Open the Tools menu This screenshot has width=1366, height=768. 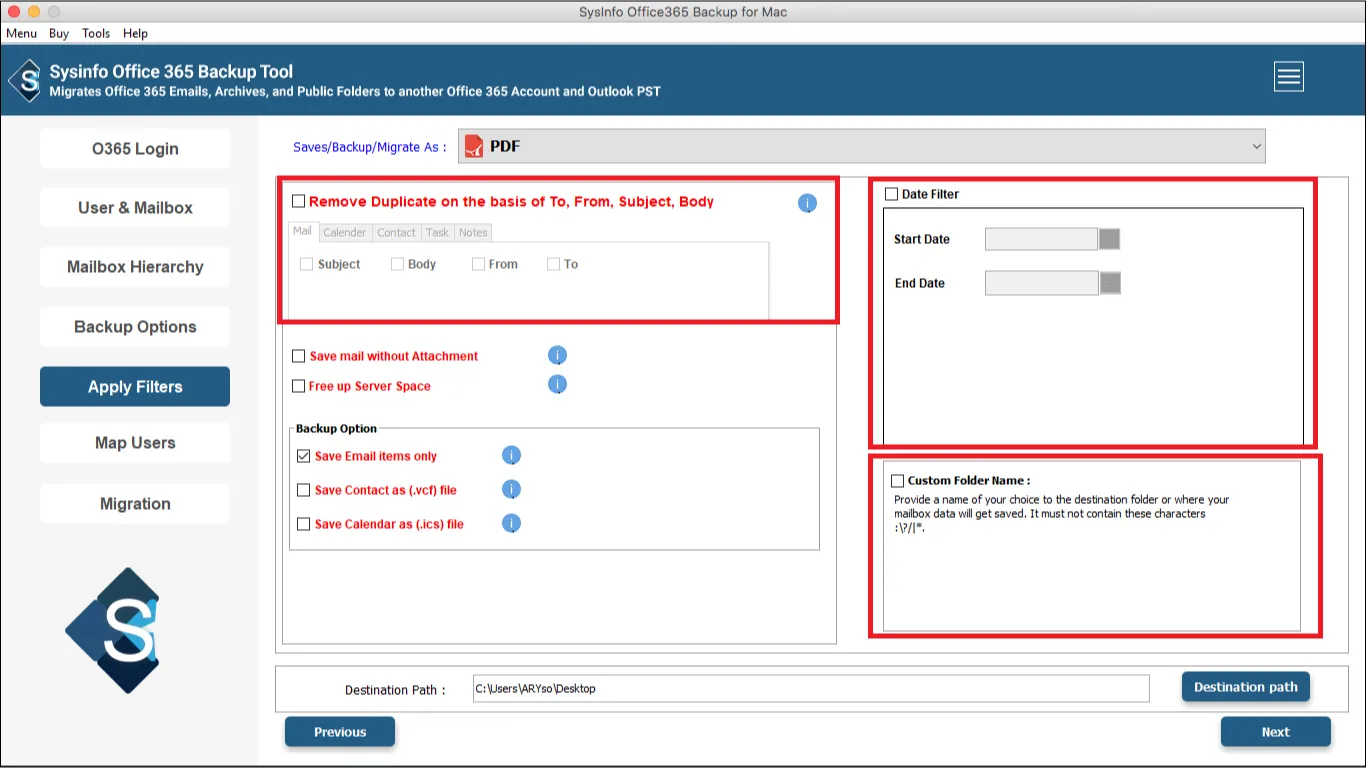click(x=96, y=33)
